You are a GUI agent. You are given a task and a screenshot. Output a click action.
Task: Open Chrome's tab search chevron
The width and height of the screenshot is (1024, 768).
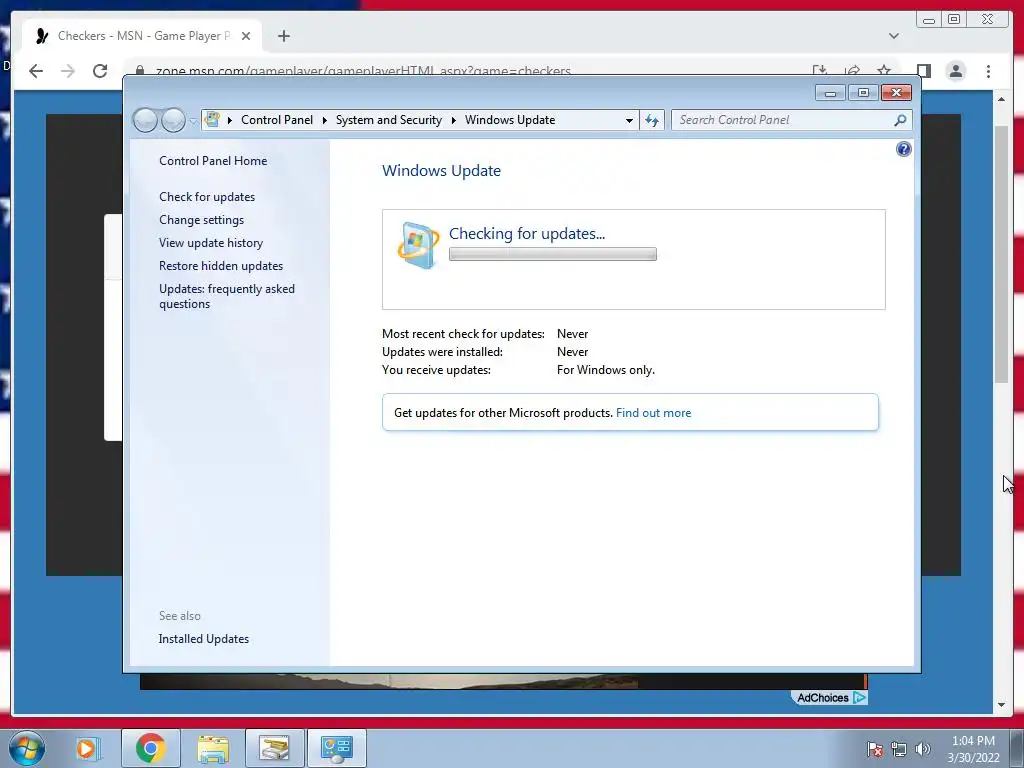click(x=893, y=36)
